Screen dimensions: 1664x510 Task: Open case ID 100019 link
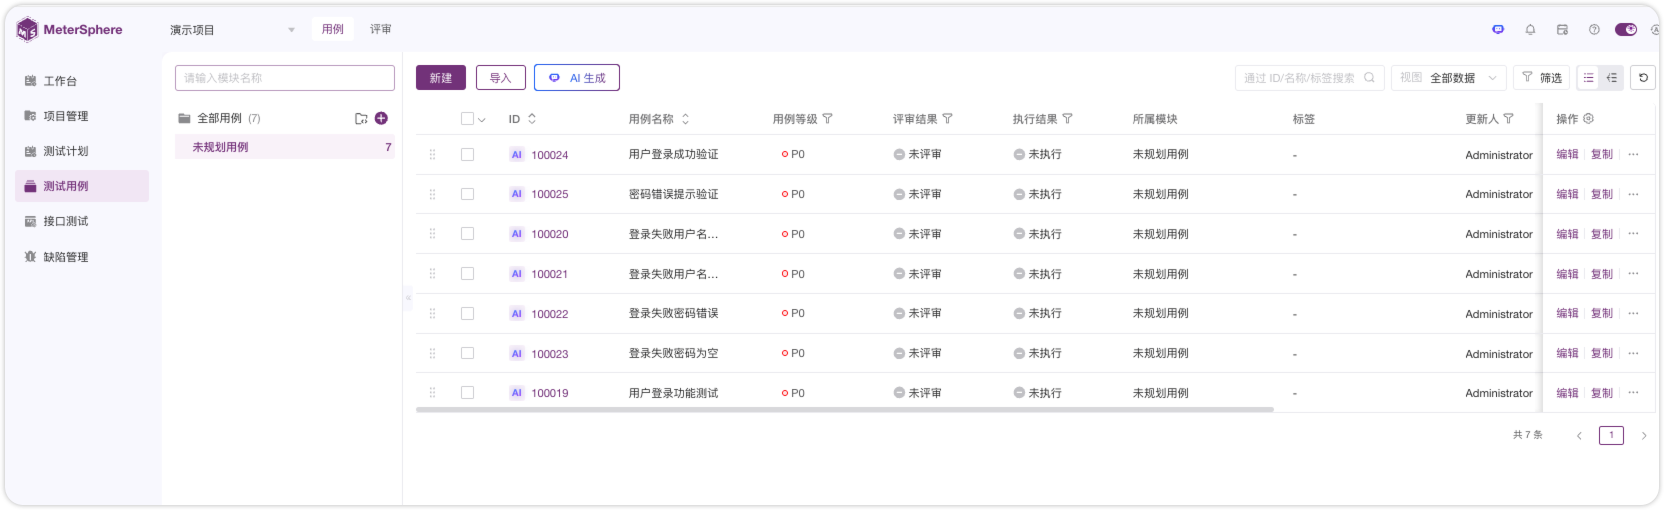(x=550, y=393)
